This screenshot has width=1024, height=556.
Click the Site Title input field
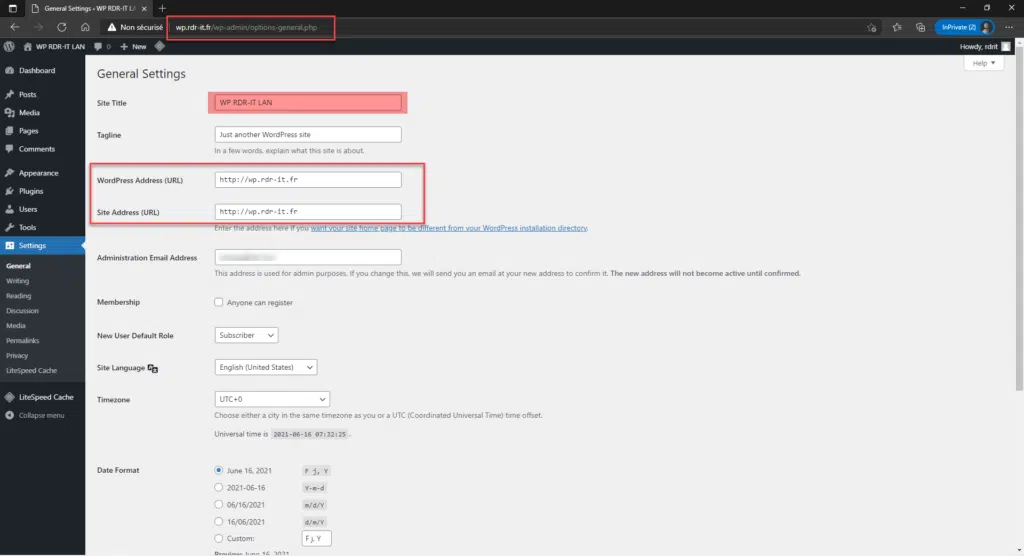coord(308,103)
